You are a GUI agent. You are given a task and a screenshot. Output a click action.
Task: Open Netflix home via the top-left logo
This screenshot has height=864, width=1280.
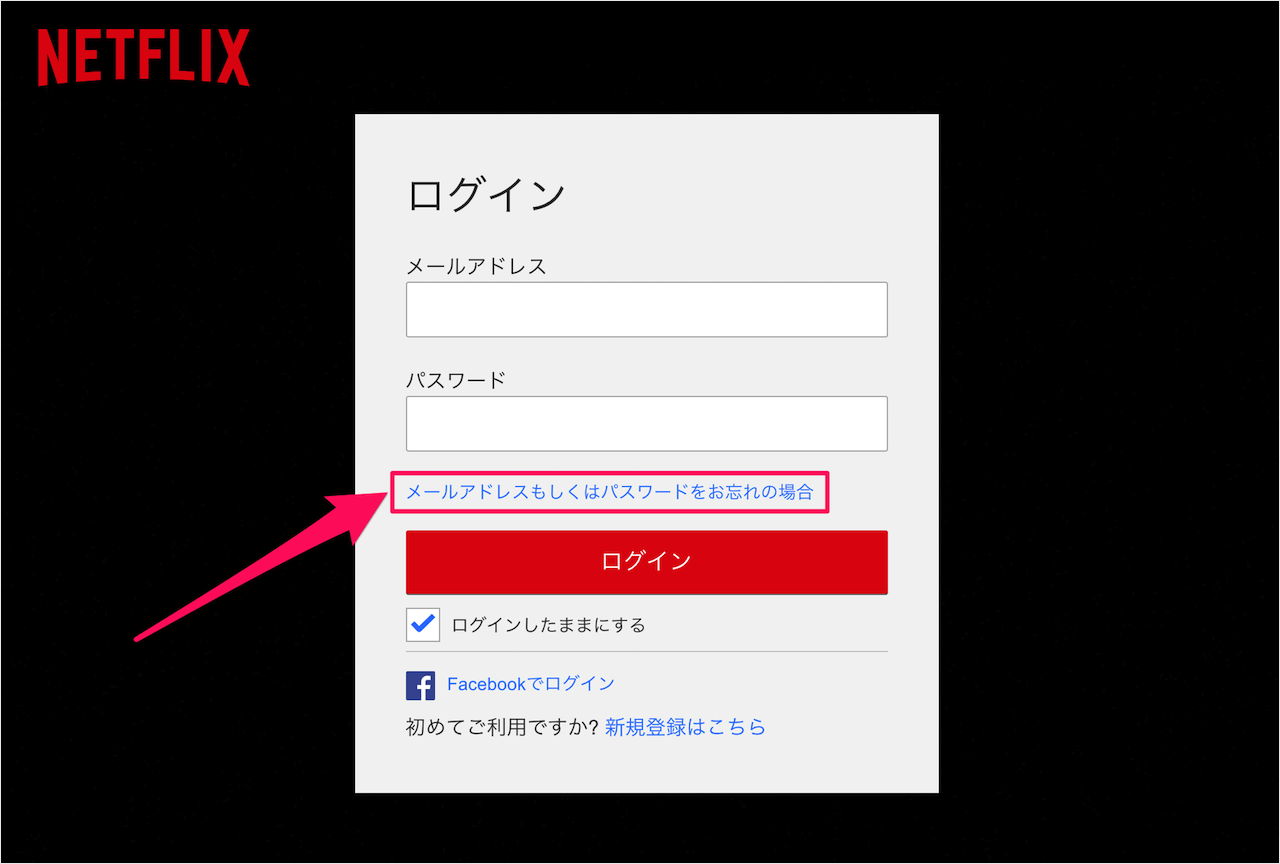pos(143,57)
